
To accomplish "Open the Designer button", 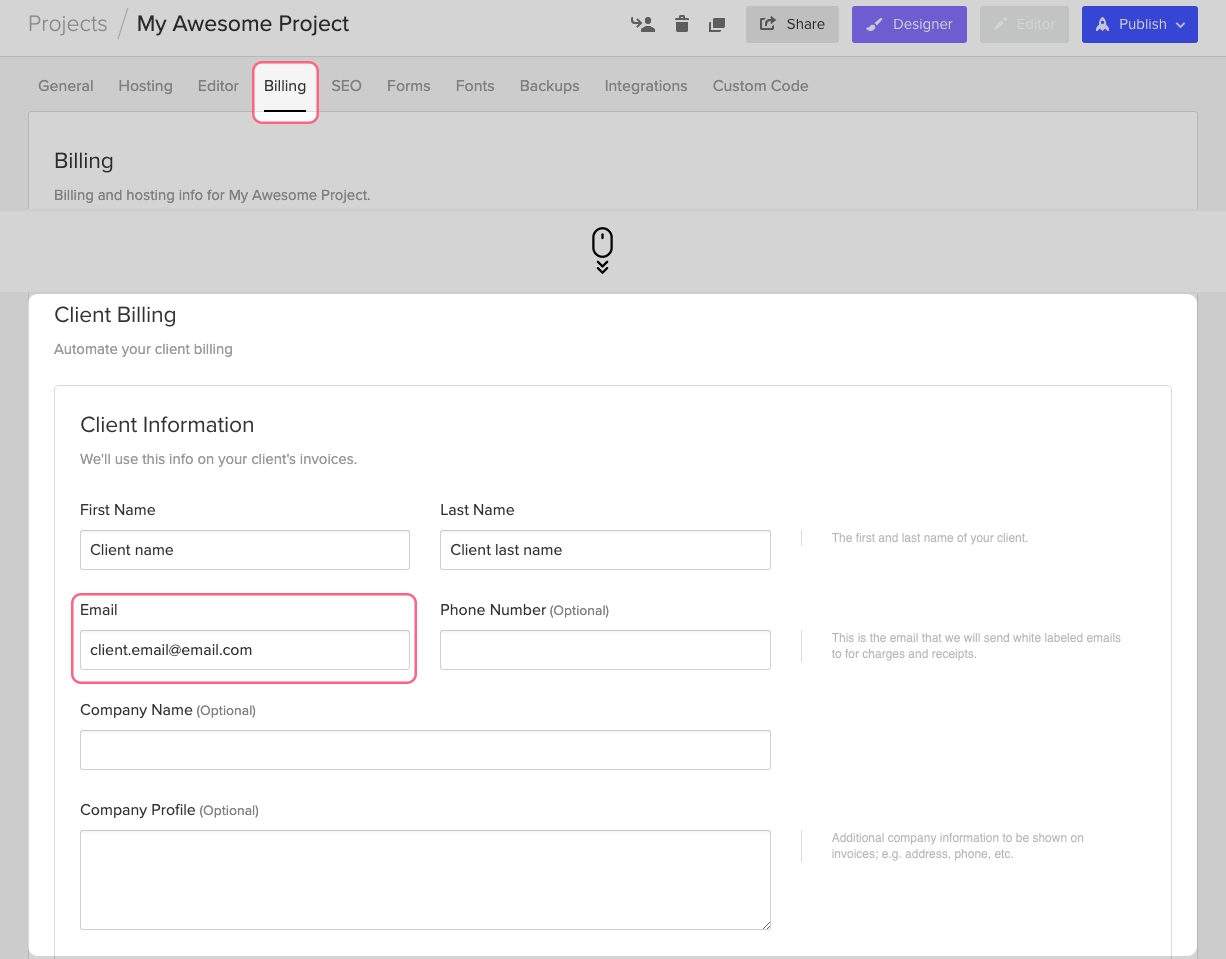I will [909, 24].
